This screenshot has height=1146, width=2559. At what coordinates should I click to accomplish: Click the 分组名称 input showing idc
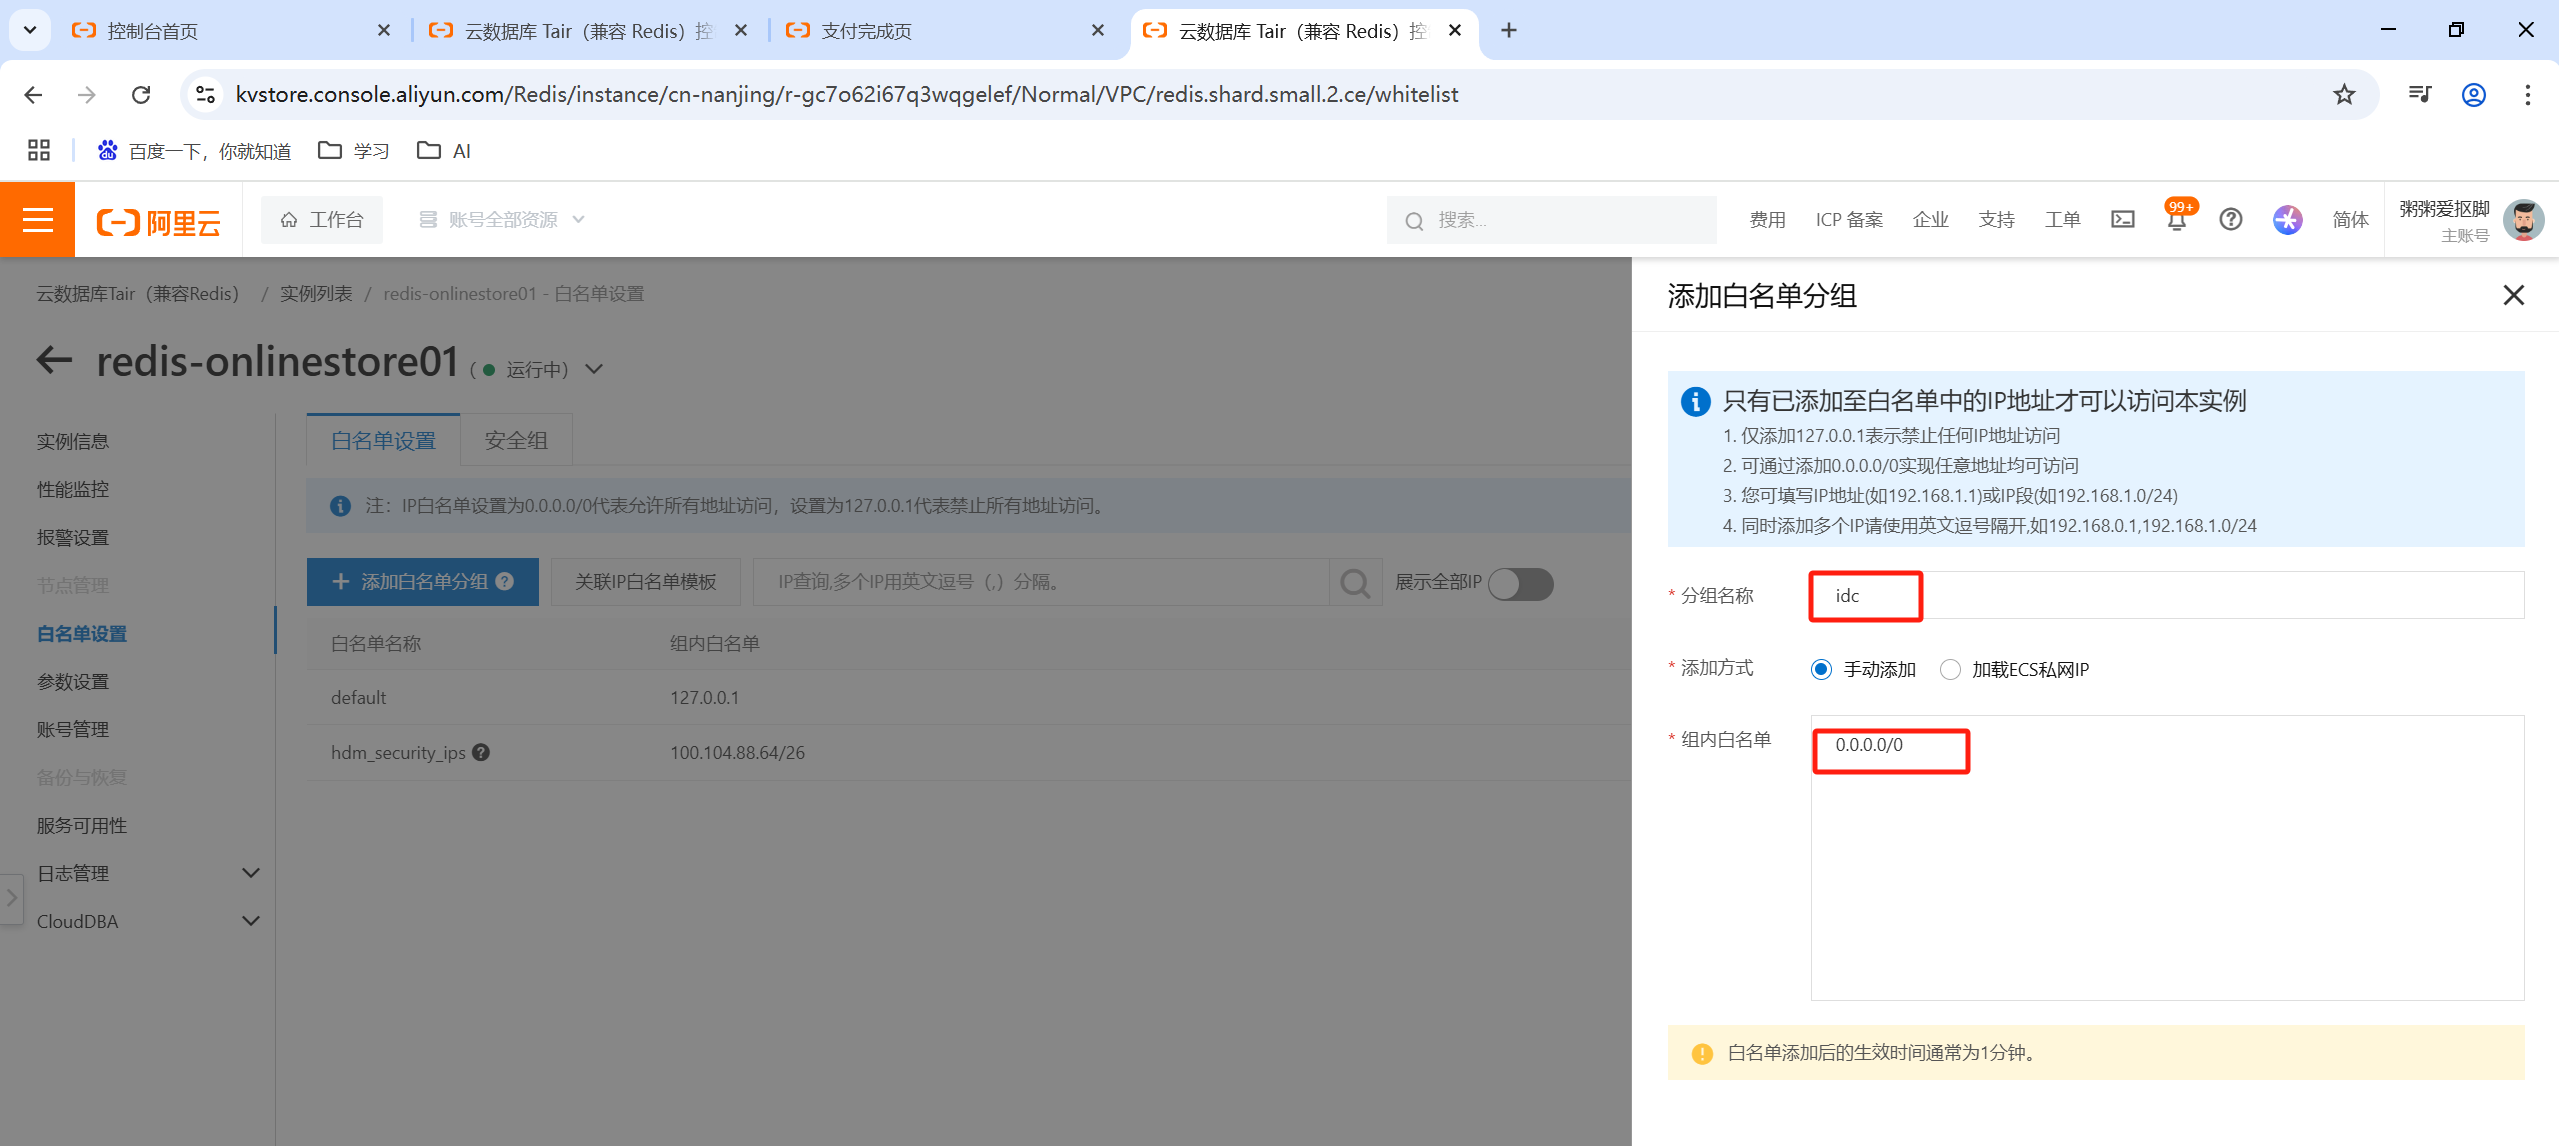point(1864,595)
